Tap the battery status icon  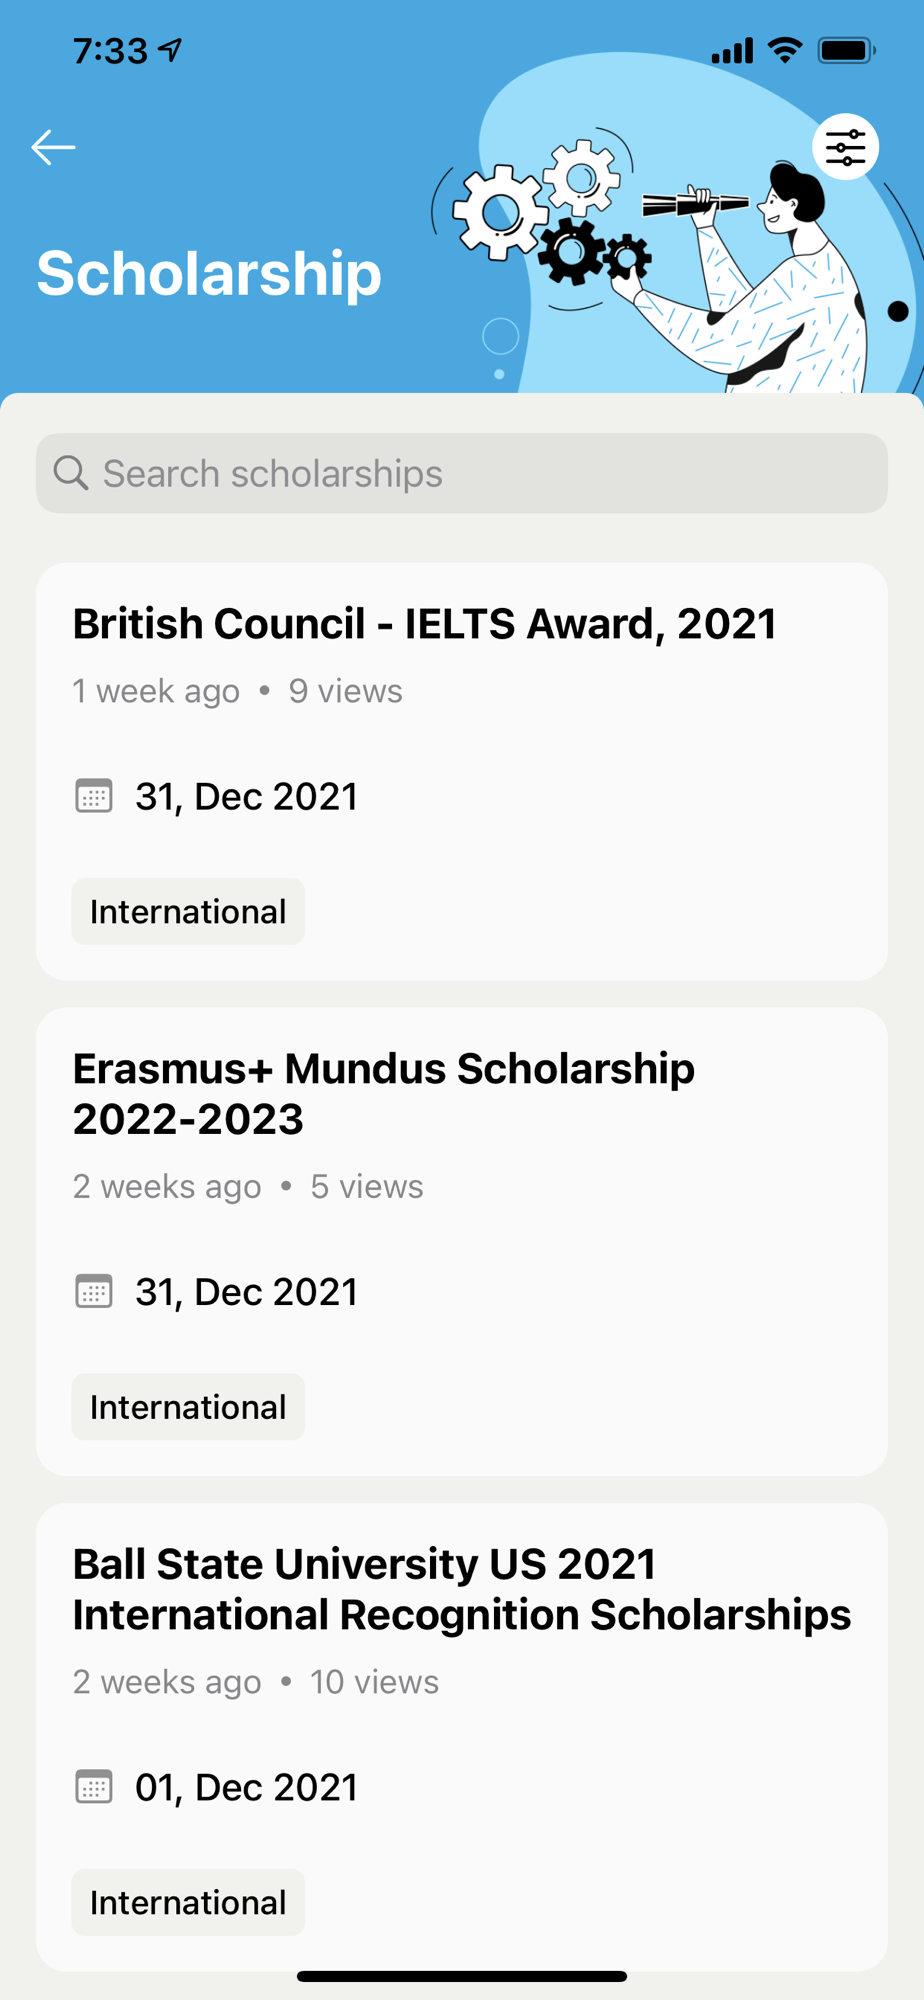coord(846,50)
